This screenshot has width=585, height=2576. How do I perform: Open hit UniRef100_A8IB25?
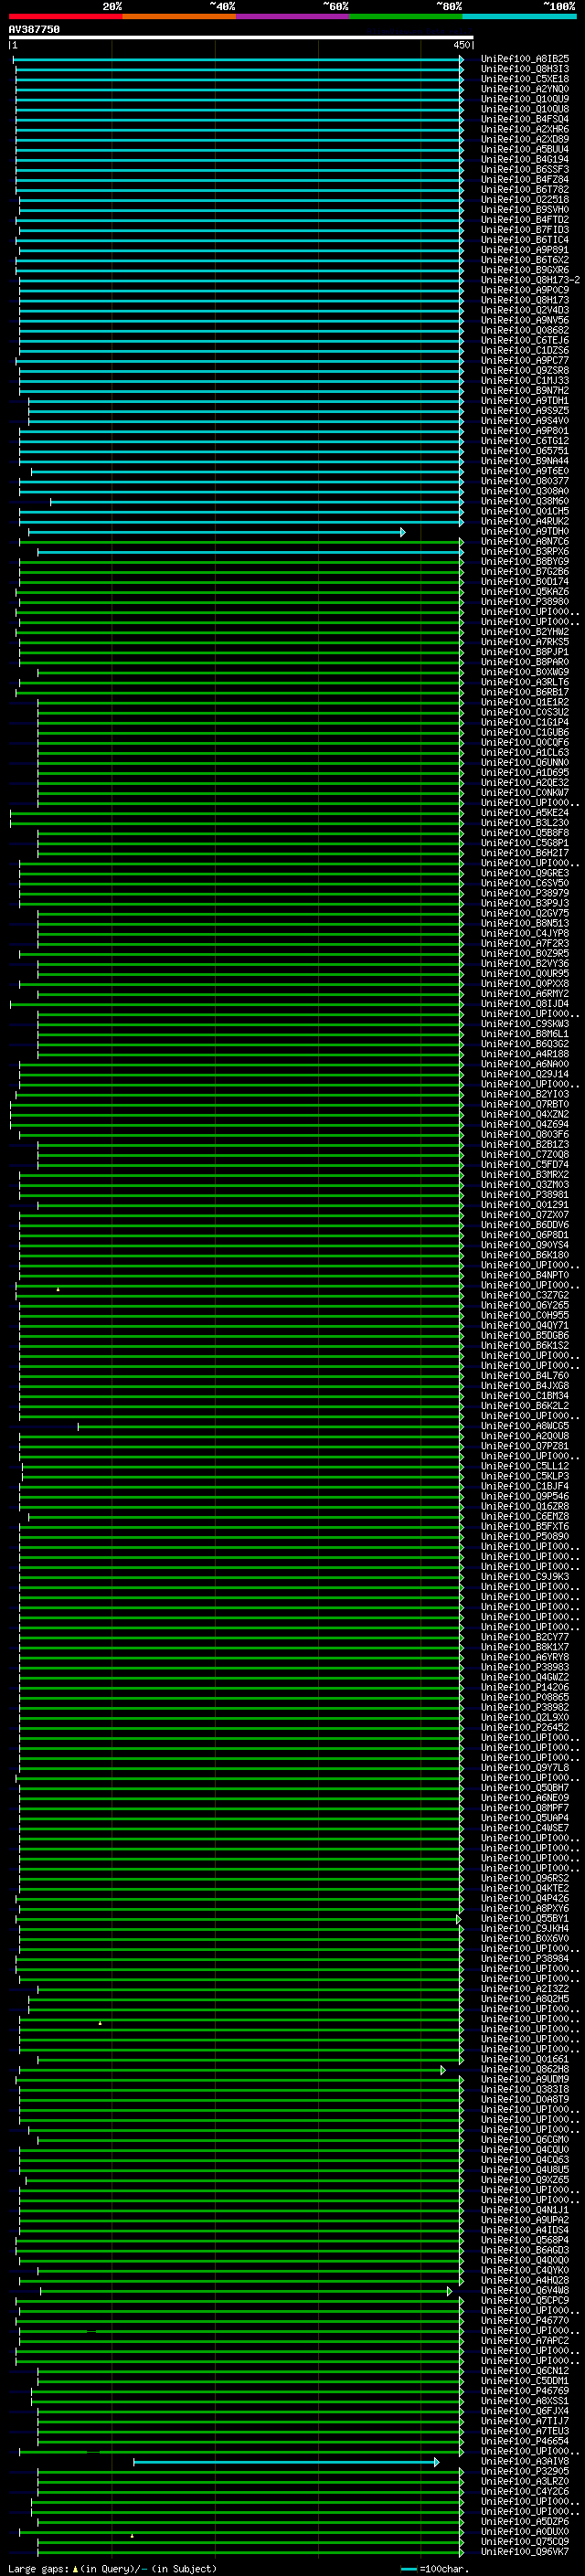coord(525,59)
